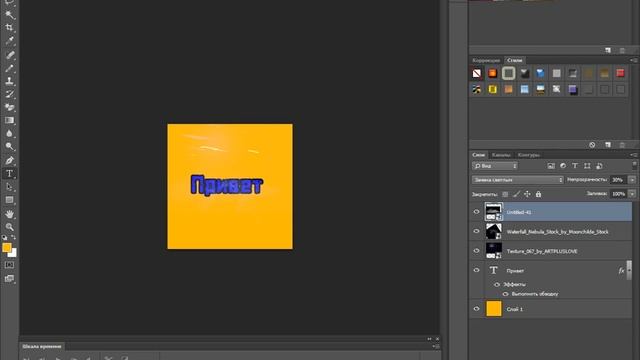Open the Layers panel flyout menu
The width and height of the screenshot is (640, 360).
coord(633,155)
